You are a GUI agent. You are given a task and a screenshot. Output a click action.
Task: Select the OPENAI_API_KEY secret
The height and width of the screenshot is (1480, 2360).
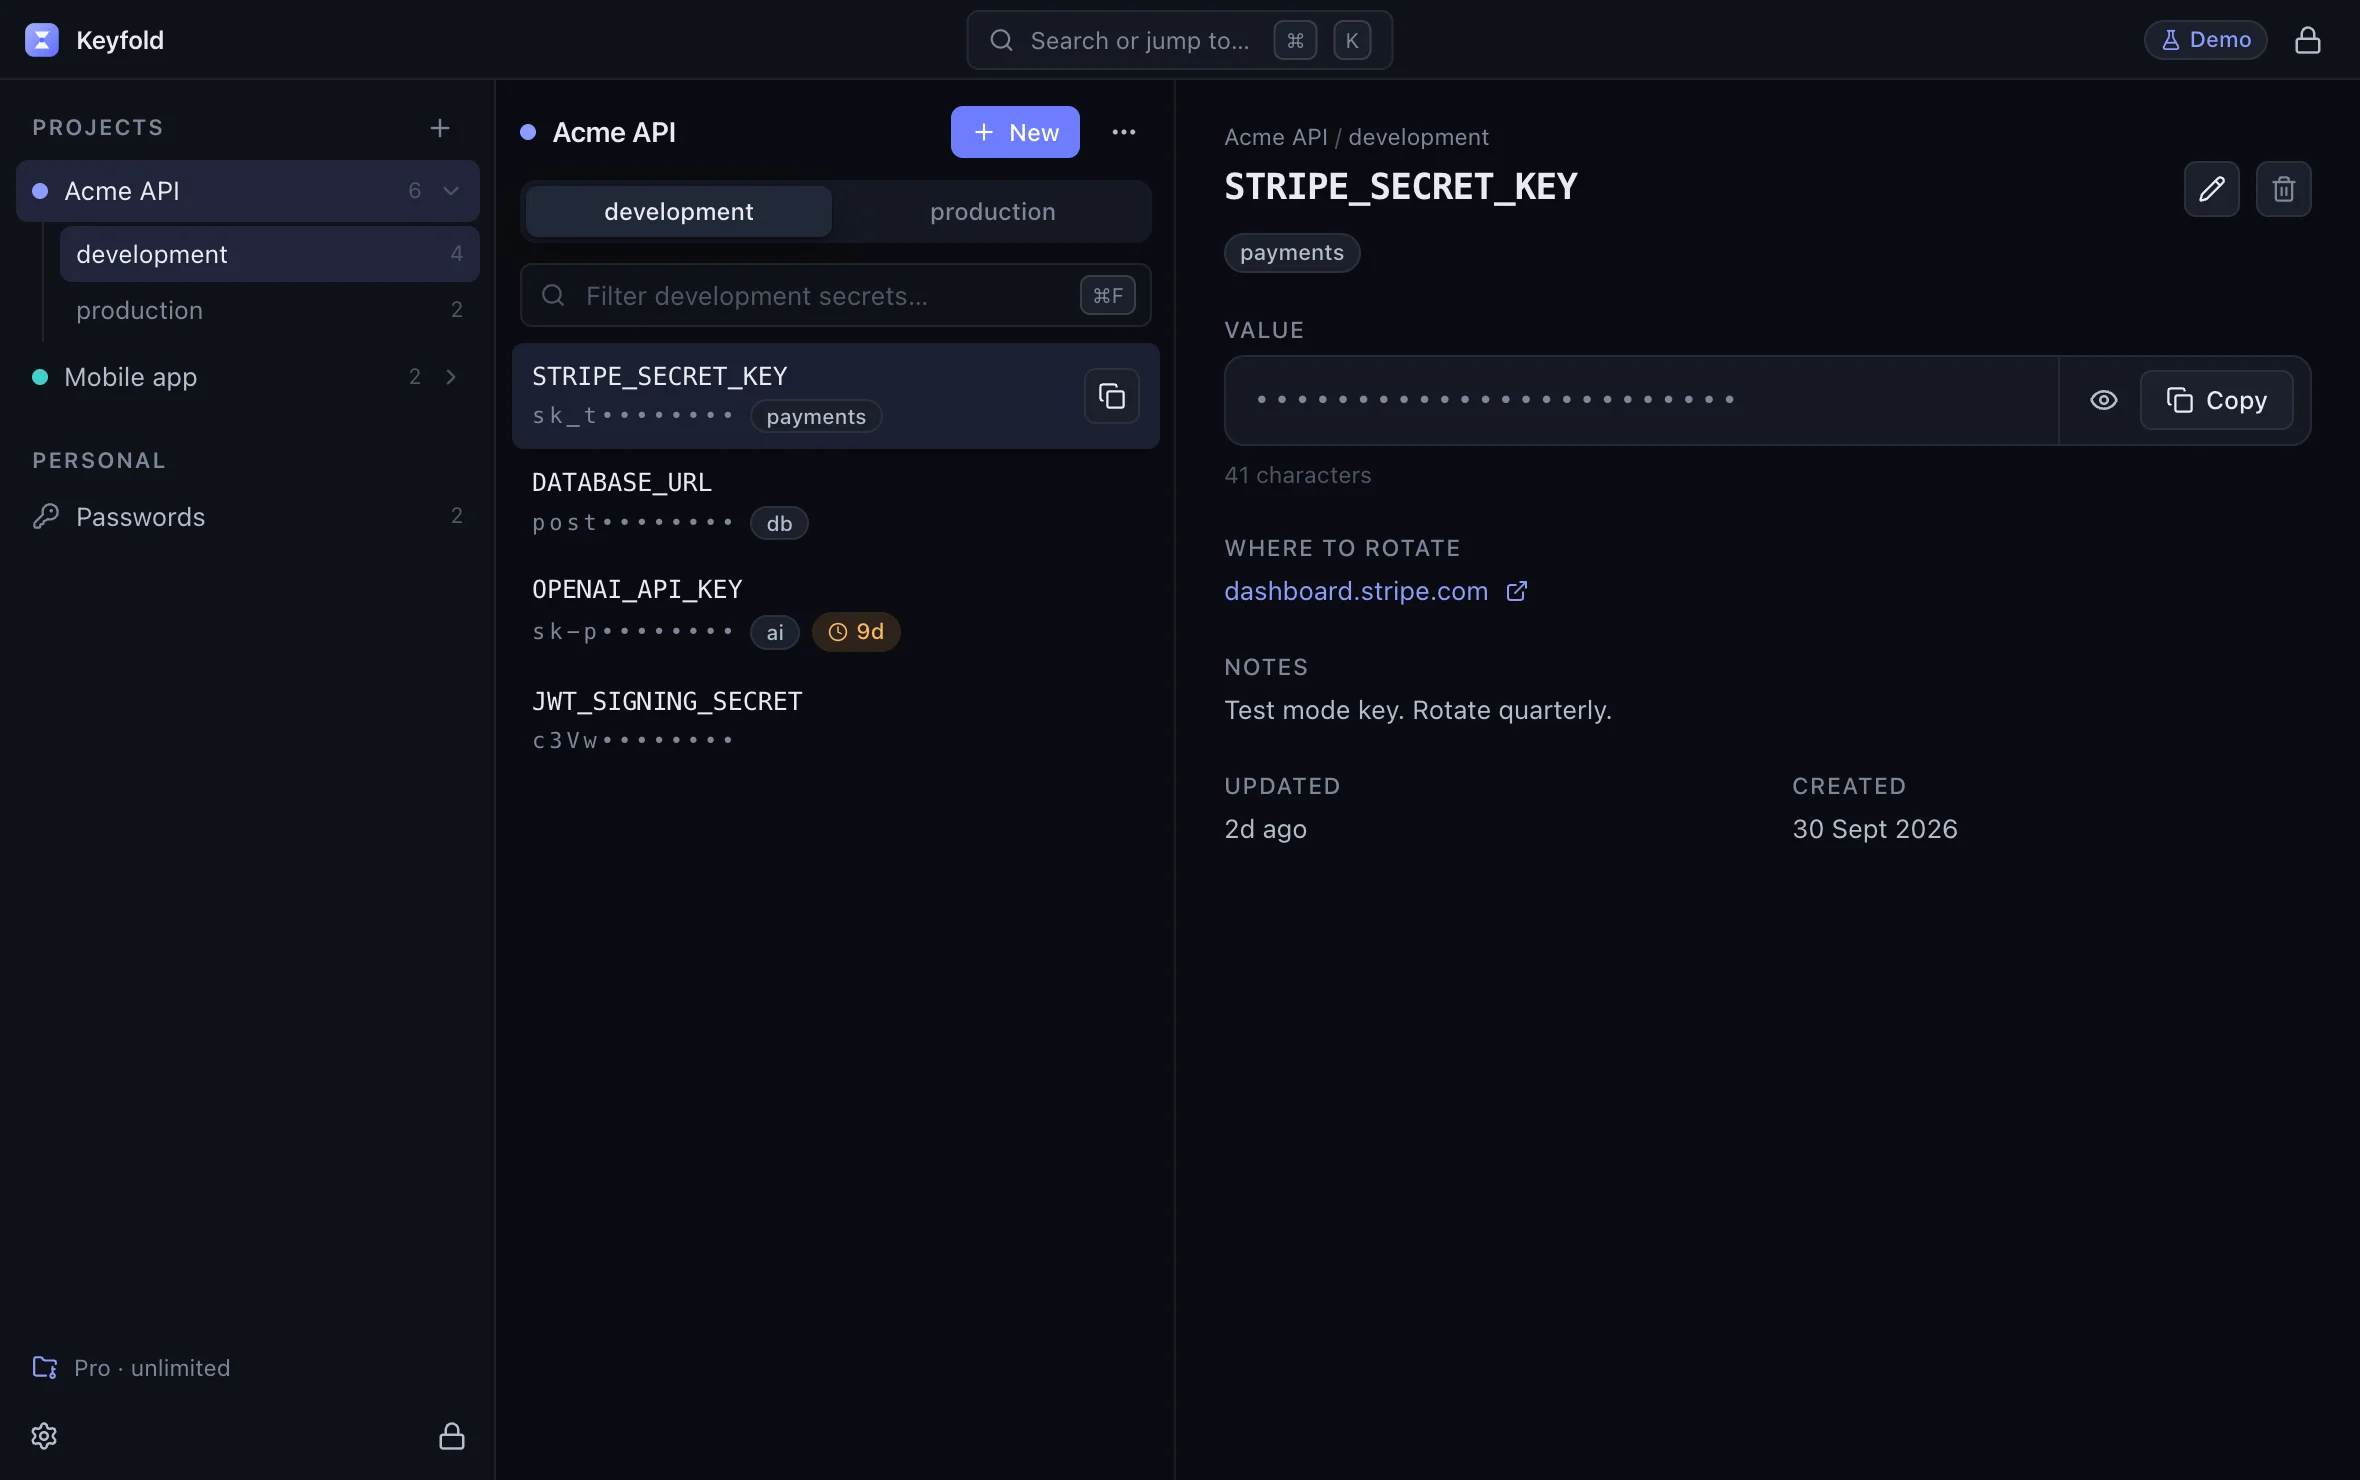836,610
